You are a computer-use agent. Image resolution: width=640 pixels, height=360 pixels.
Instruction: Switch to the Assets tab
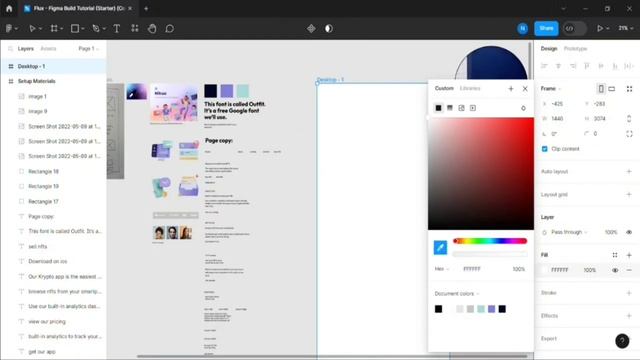(x=48, y=49)
